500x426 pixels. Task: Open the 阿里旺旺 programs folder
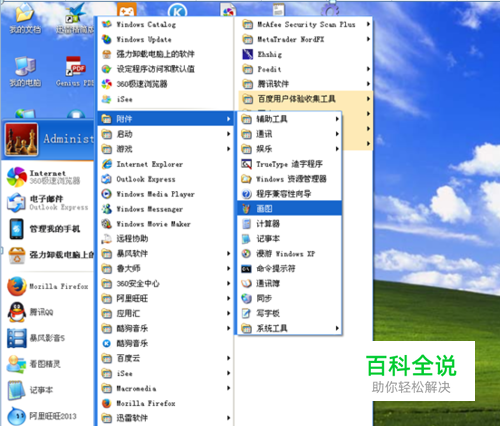click(166, 298)
